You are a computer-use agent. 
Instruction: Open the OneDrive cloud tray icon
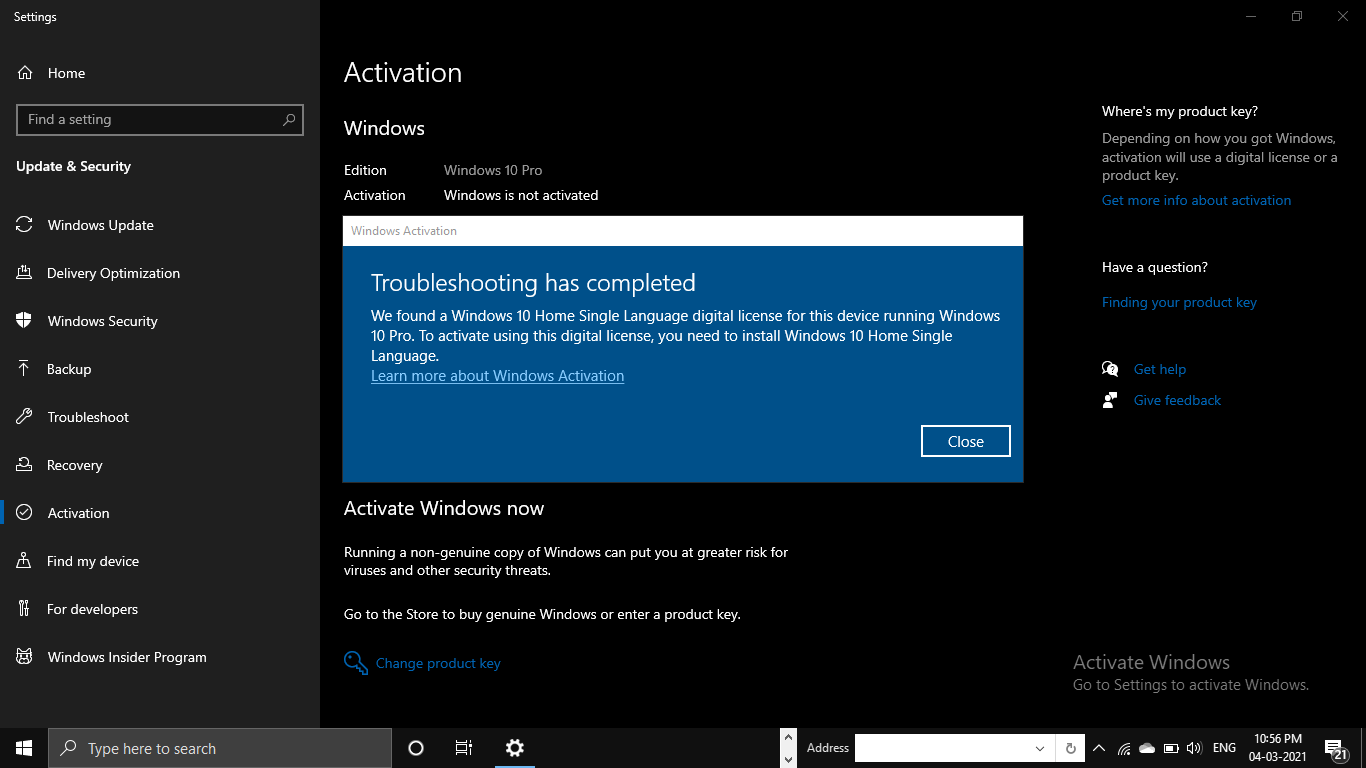pos(1147,748)
